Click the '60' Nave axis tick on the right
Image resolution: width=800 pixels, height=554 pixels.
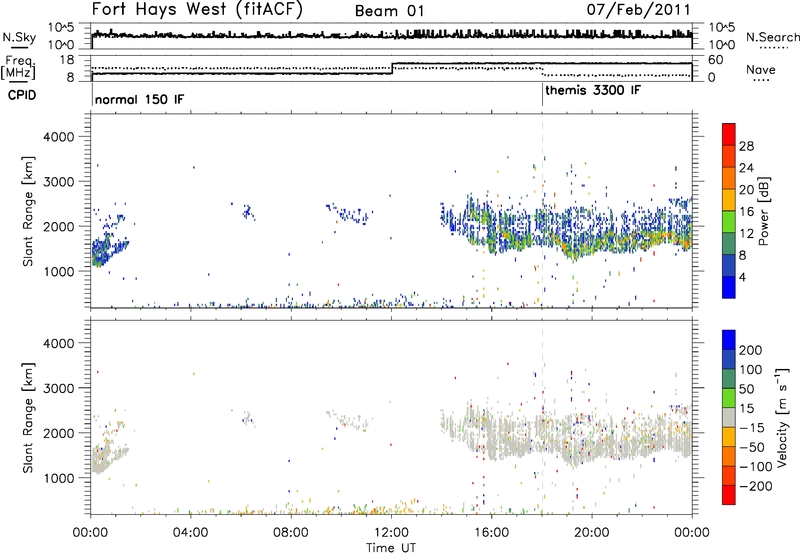tap(715, 60)
